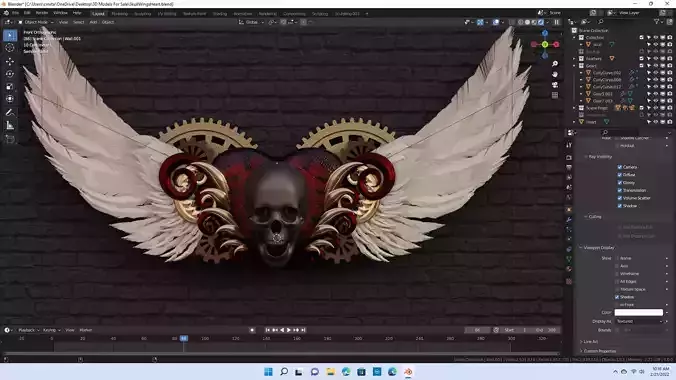
Task: Select the Cursor tool
Action: tap(10, 48)
